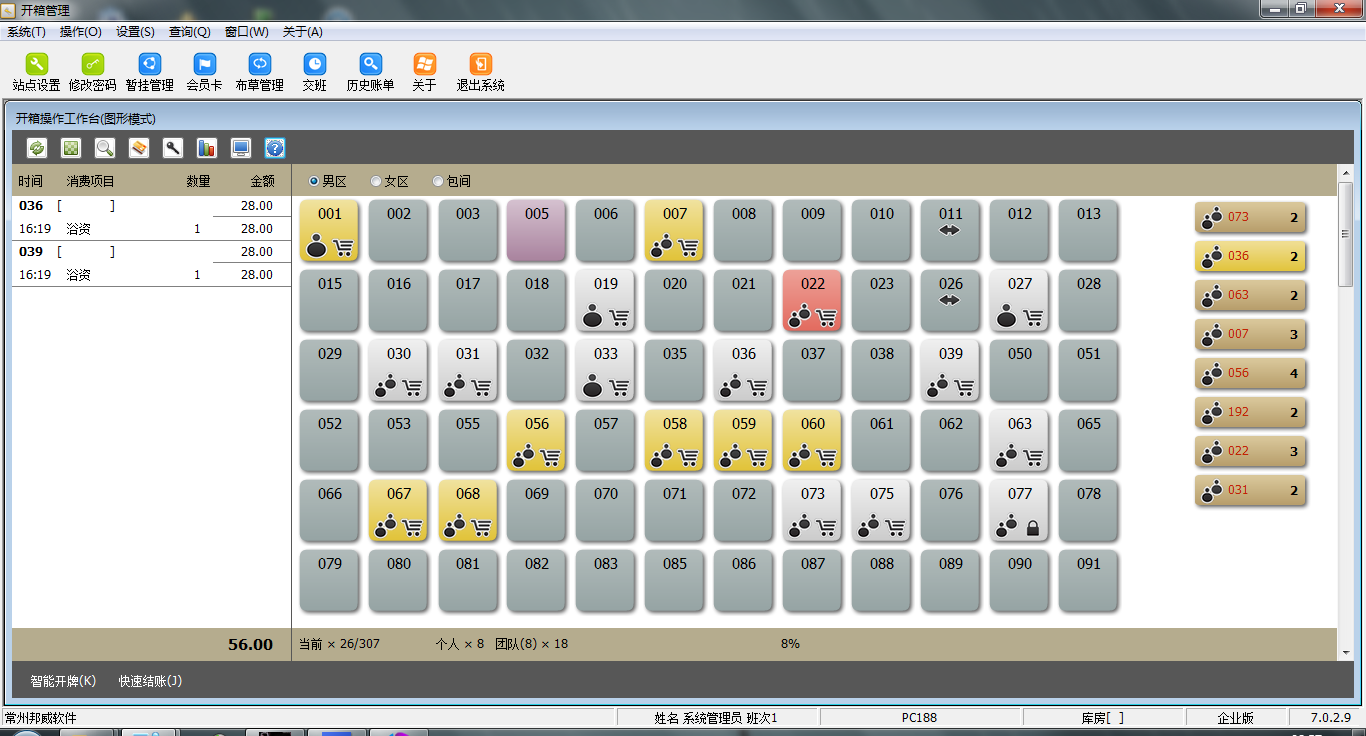
Task: Select the 男区 radio button
Action: tap(314, 182)
